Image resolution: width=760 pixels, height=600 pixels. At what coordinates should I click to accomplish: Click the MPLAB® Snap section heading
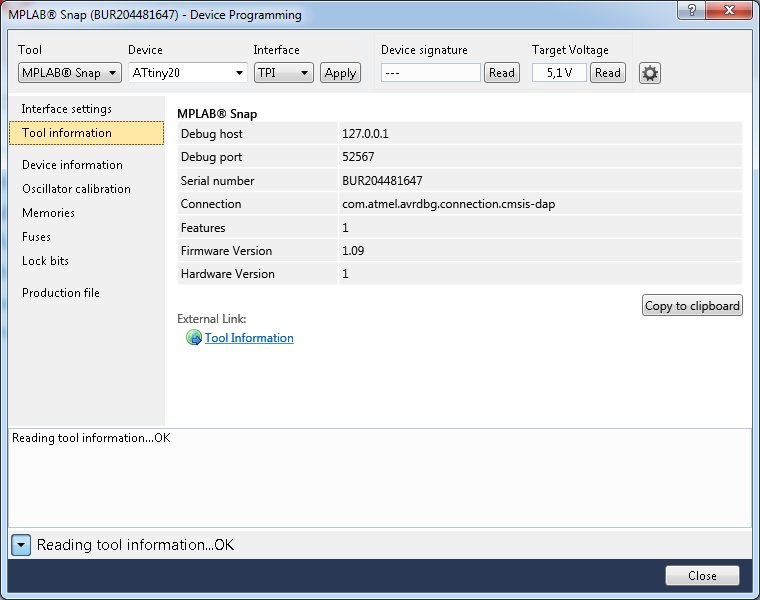click(x=217, y=114)
